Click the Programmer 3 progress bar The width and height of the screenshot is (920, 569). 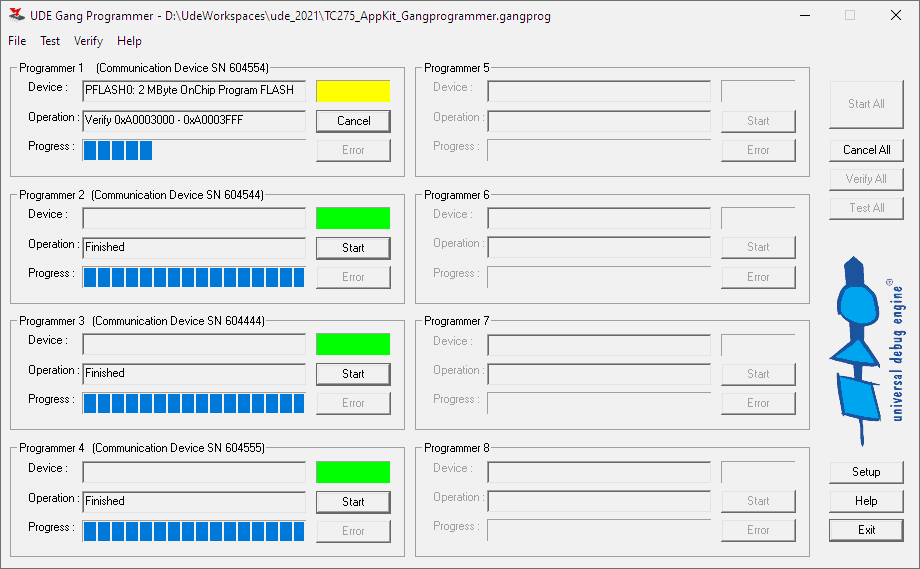coord(194,403)
